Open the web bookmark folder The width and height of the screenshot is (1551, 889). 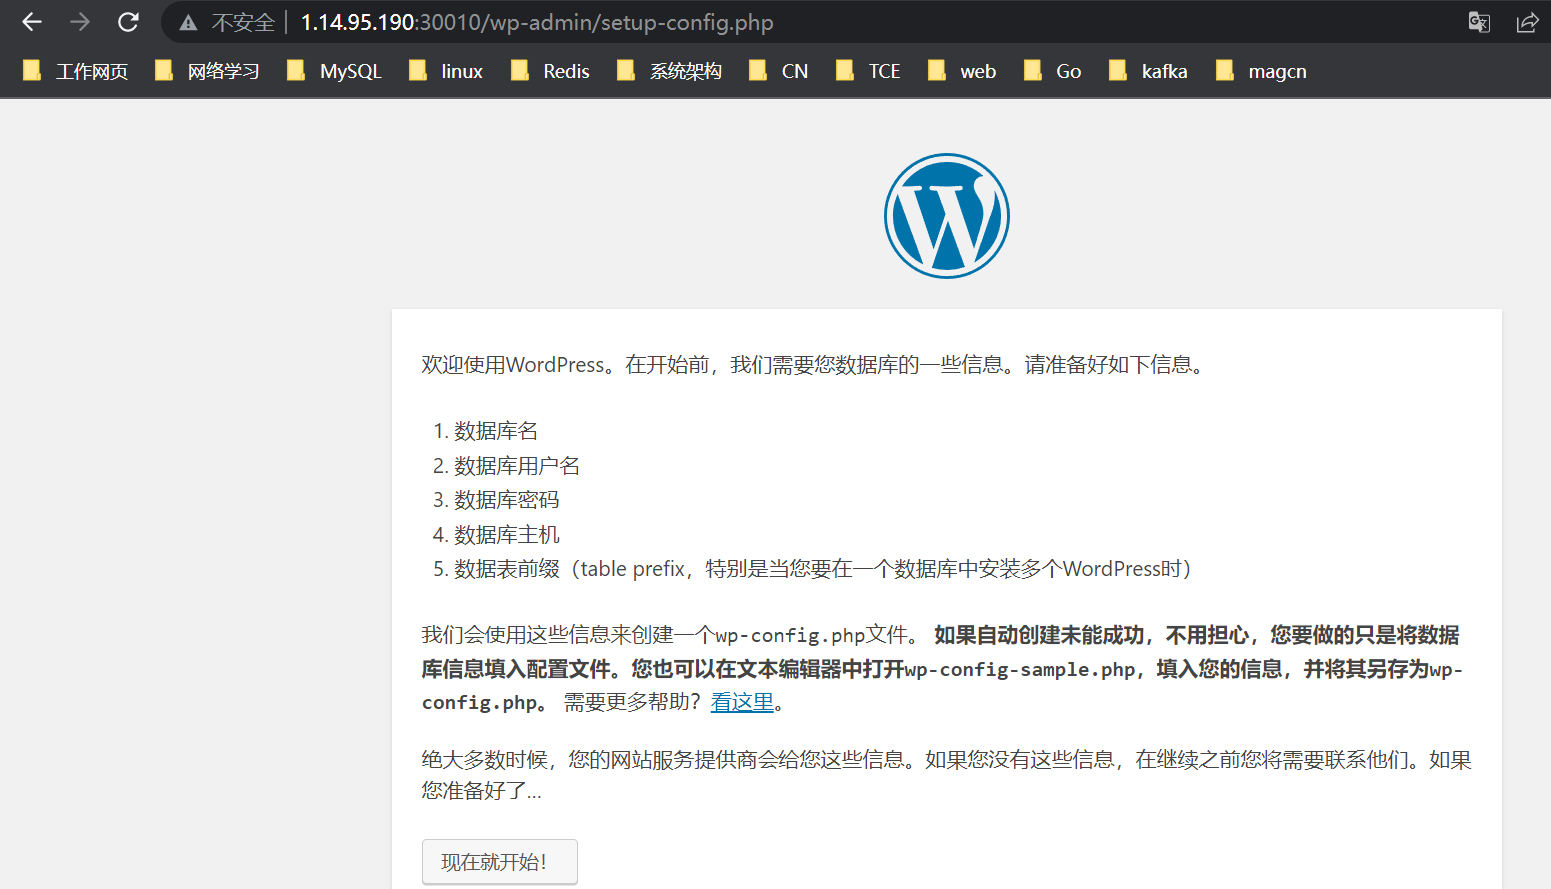[x=961, y=71]
